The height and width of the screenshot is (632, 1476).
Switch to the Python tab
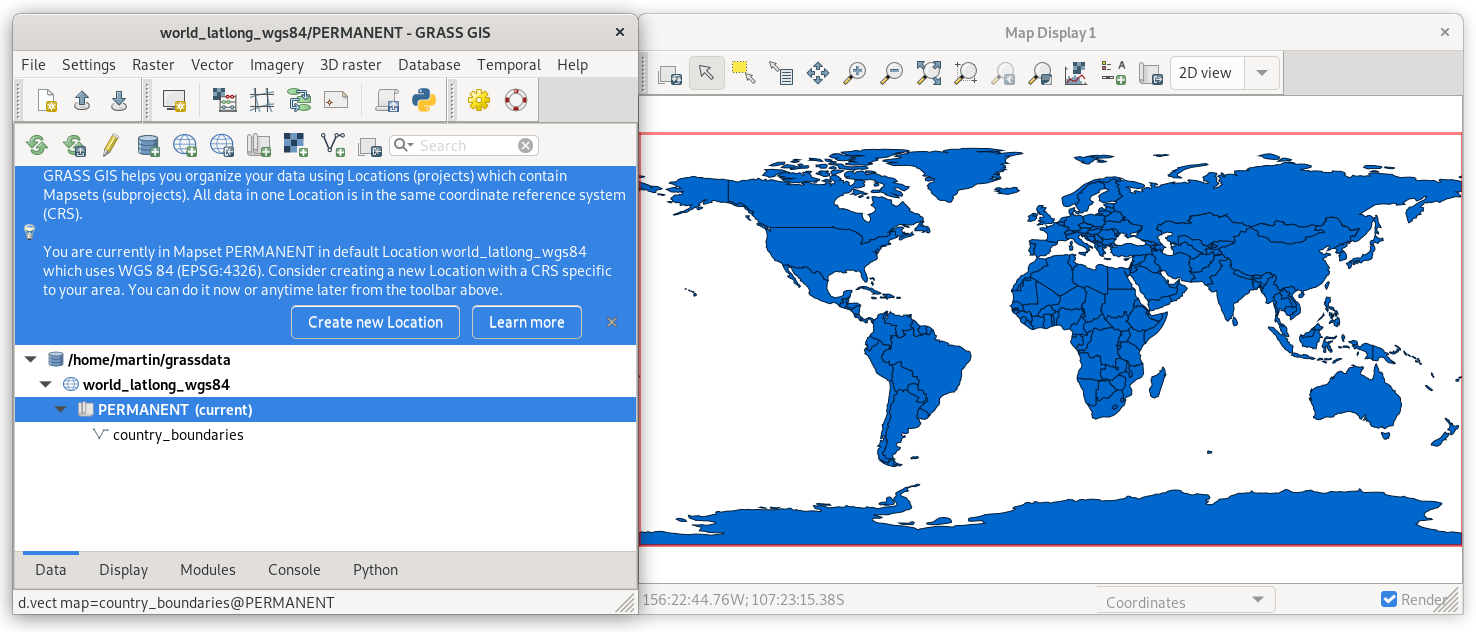pyautogui.click(x=376, y=570)
